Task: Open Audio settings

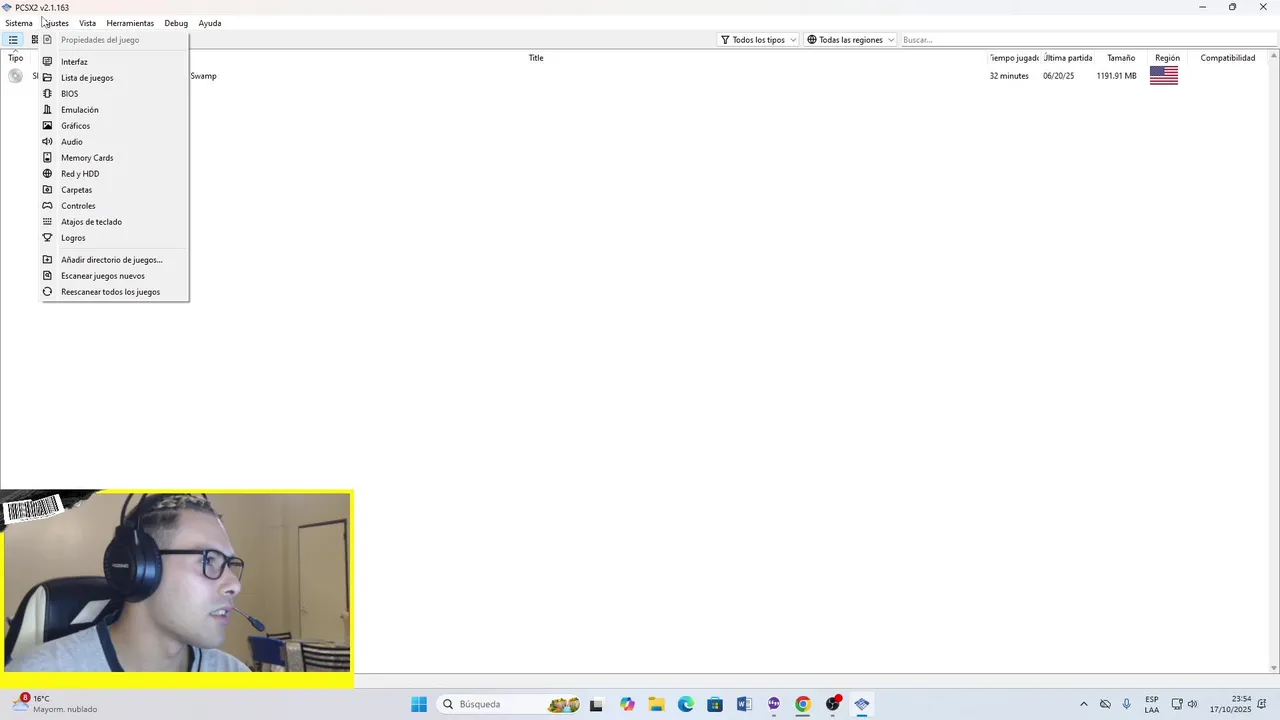Action: pyautogui.click(x=114, y=142)
